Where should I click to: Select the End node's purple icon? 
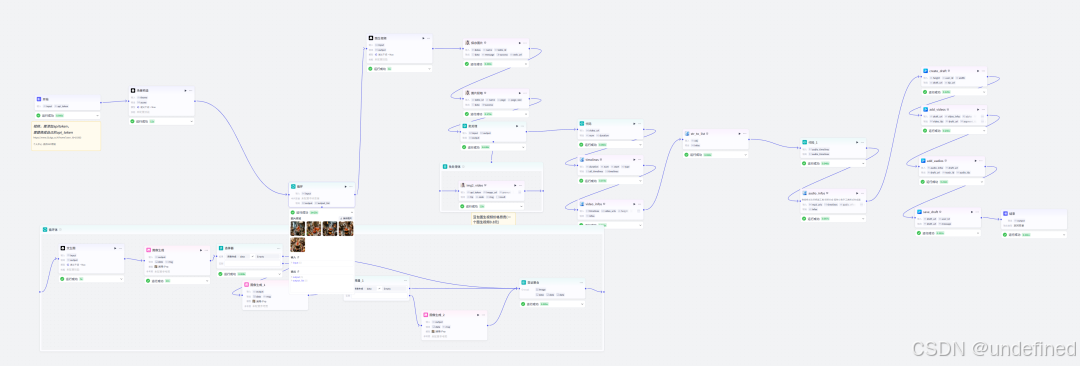click(1006, 214)
